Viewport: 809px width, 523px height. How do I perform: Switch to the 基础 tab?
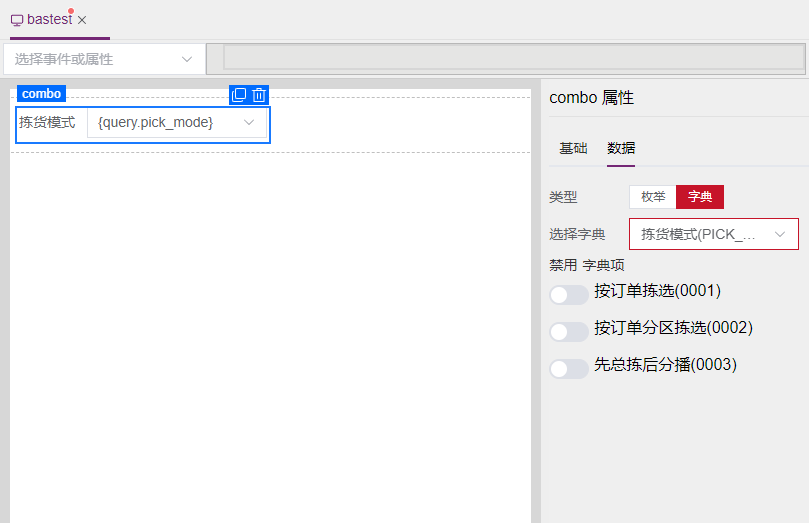(573, 148)
